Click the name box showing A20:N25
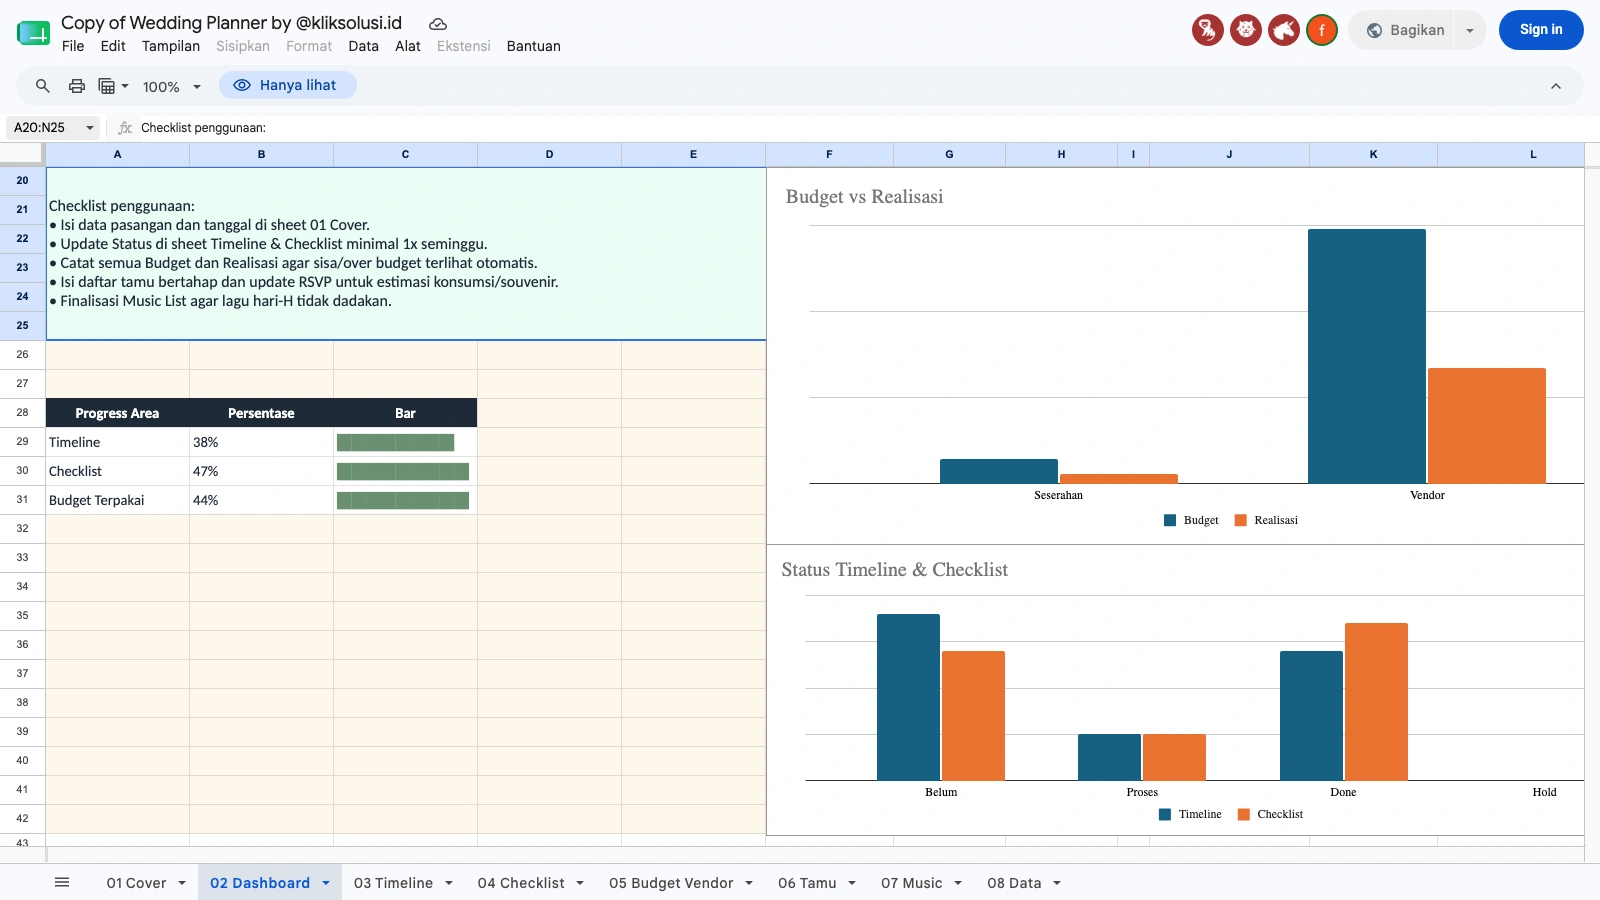This screenshot has width=1600, height=900. point(53,128)
